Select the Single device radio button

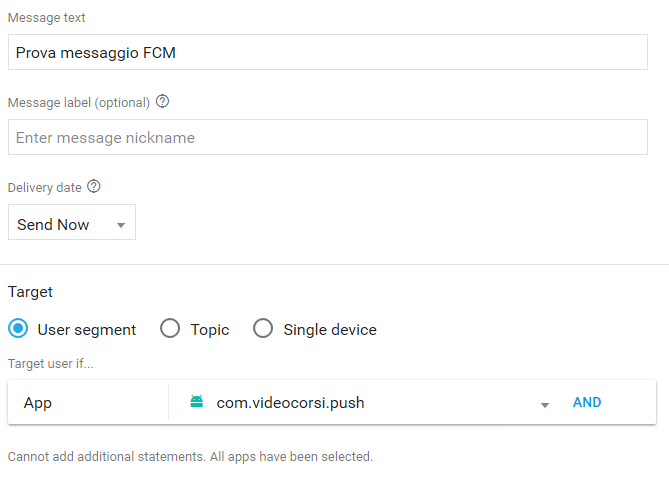tap(263, 329)
